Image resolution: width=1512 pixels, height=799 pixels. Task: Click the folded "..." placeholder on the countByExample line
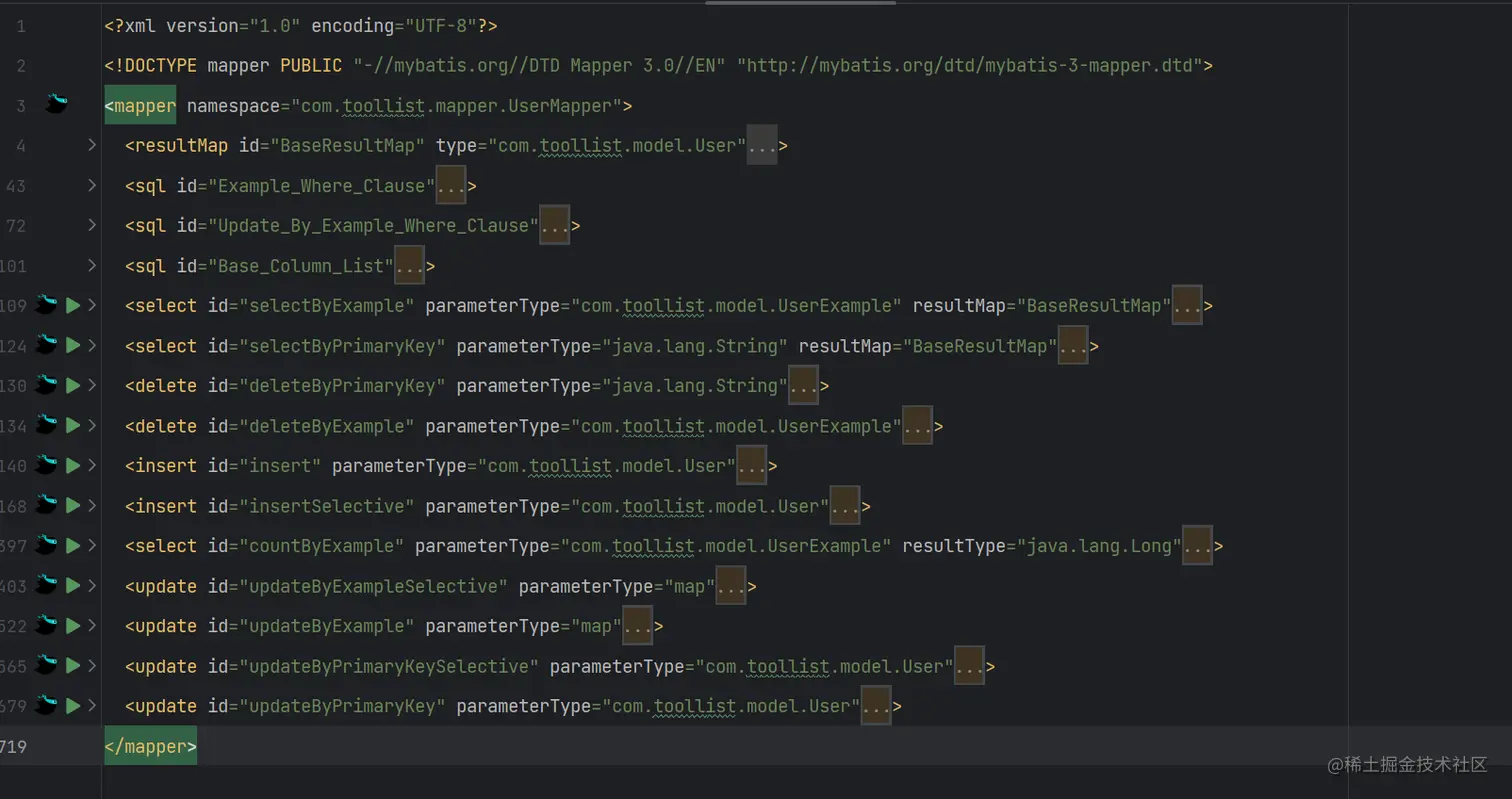[x=1198, y=546]
